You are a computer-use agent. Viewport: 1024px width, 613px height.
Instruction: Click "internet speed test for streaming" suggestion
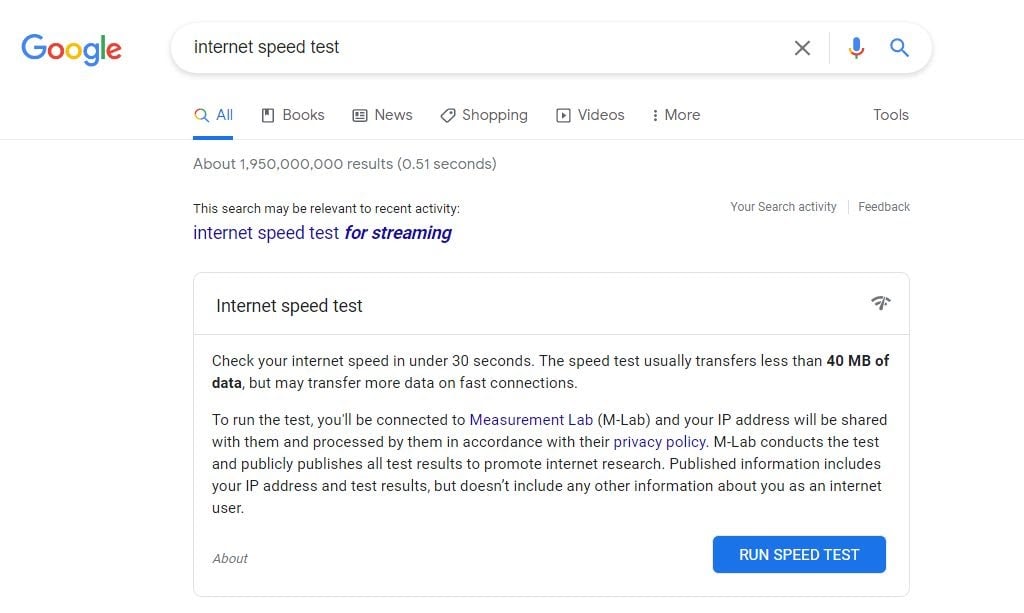[322, 233]
